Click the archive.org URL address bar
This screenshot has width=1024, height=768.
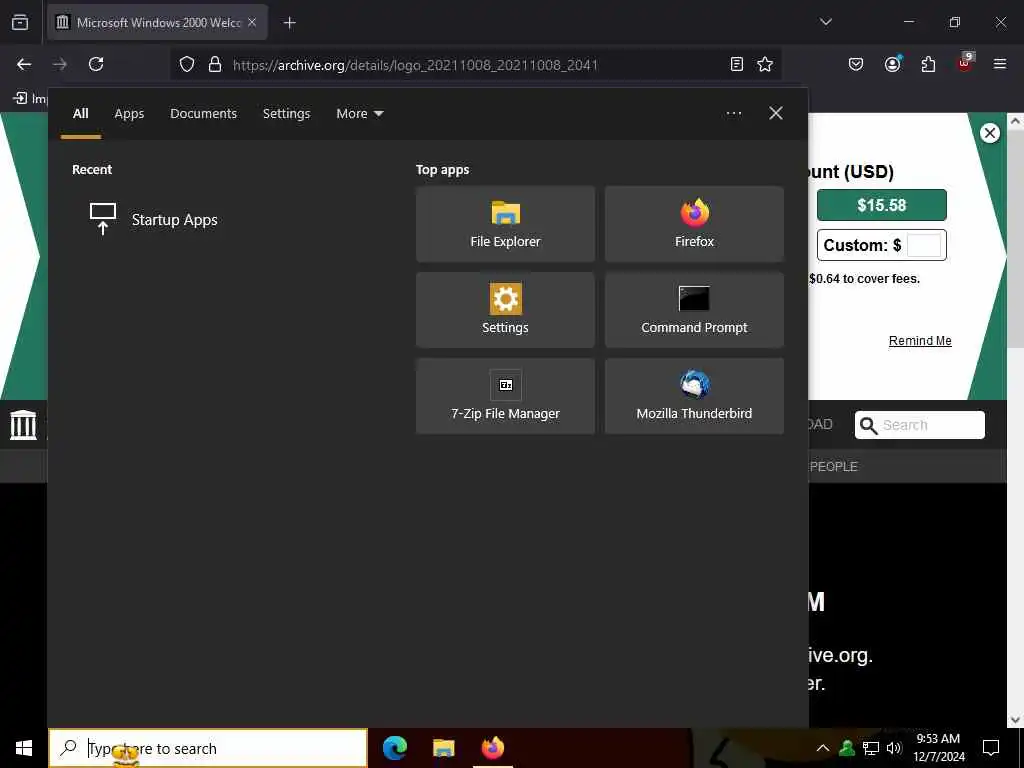click(415, 65)
